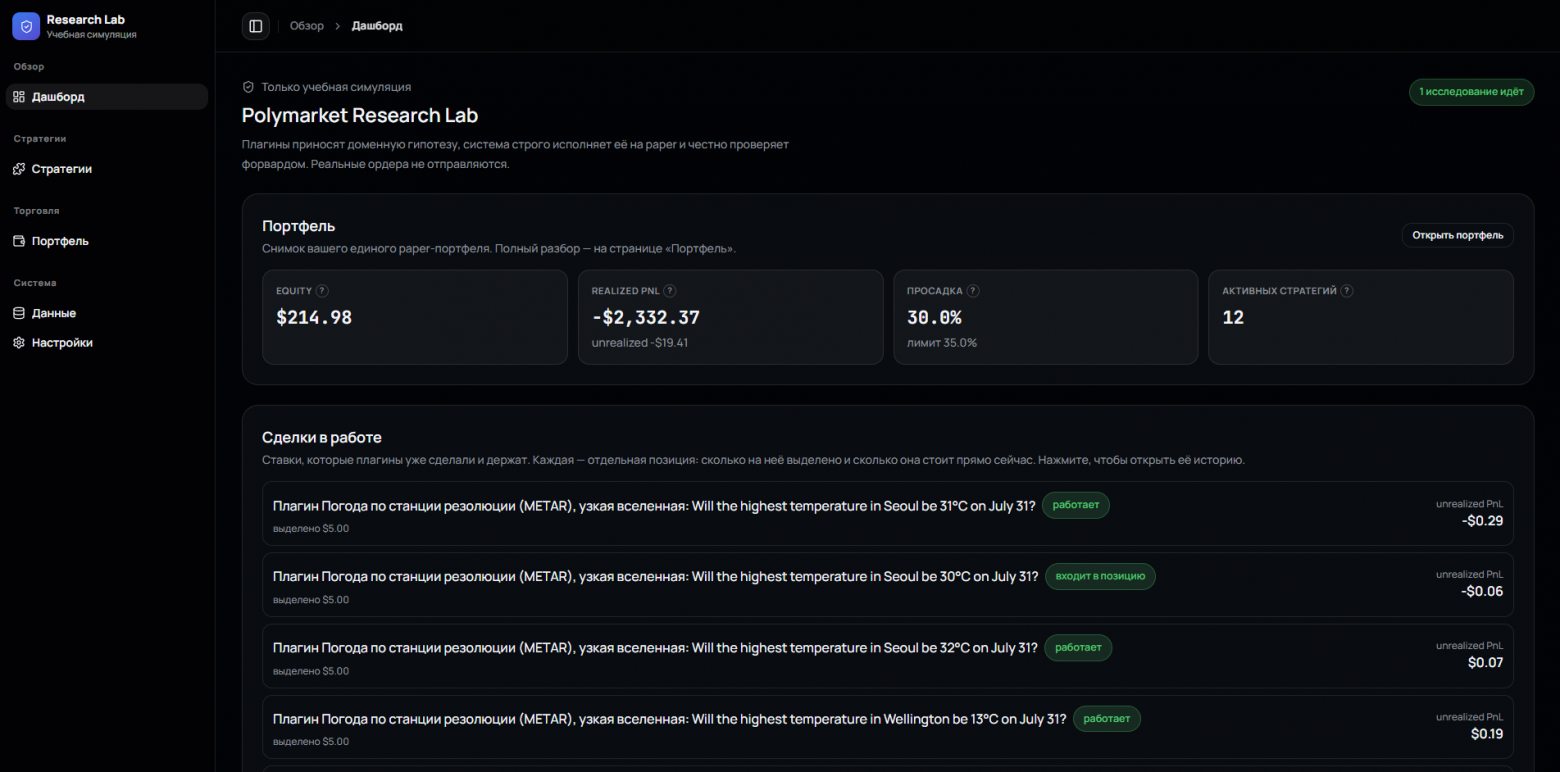Open the Дашборд sidebar item
Screen dimensions: 1560x772
pos(107,97)
